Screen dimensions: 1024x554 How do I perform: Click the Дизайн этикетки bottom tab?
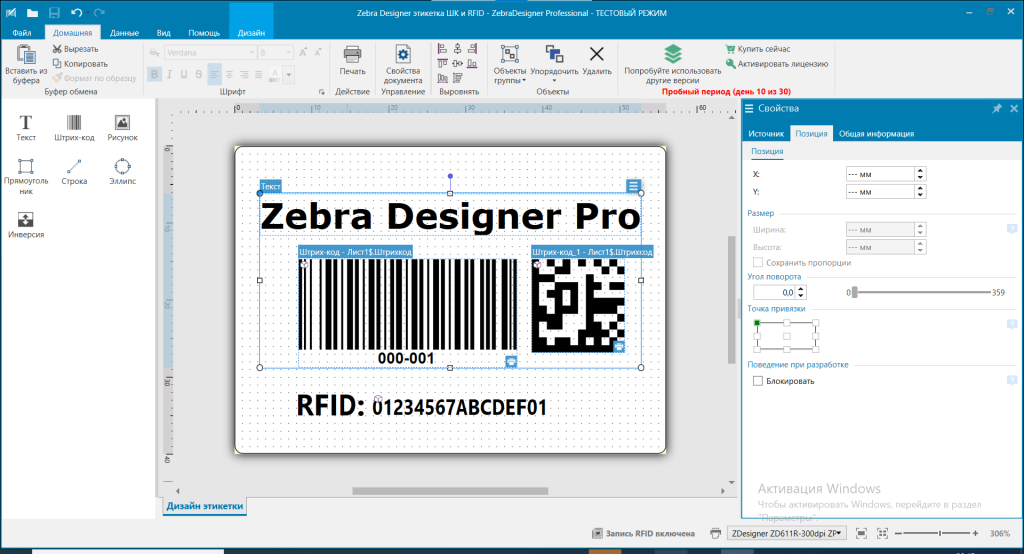point(204,506)
